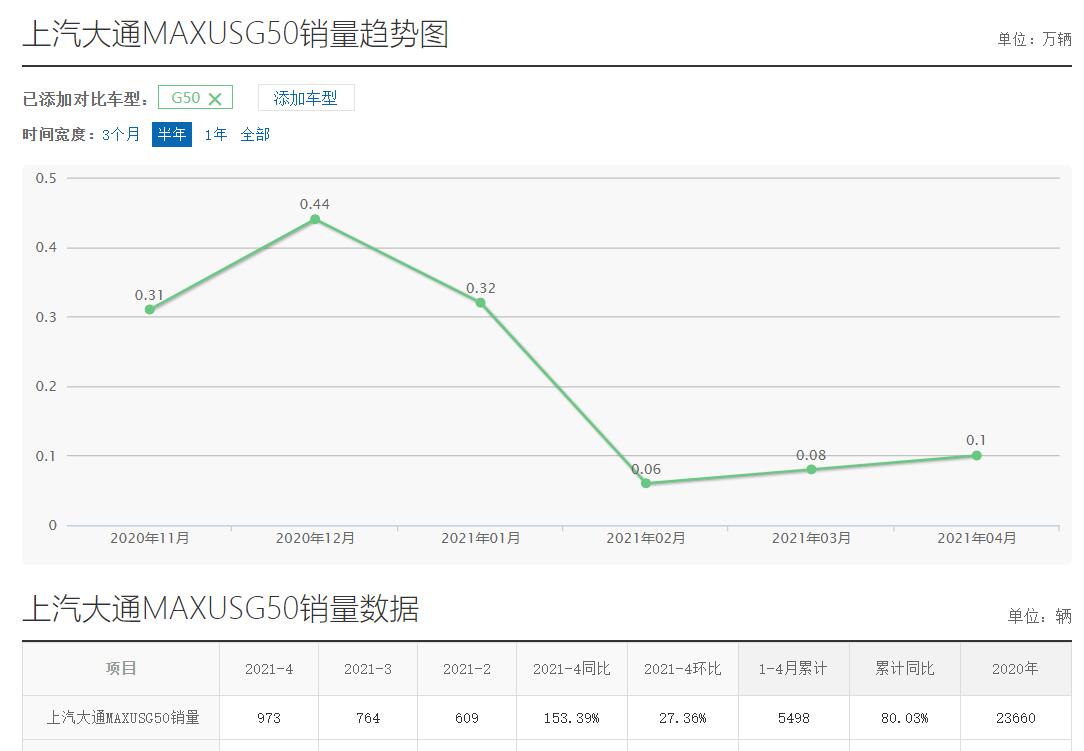
Task: Click the 累计同比 column header
Action: click(904, 669)
